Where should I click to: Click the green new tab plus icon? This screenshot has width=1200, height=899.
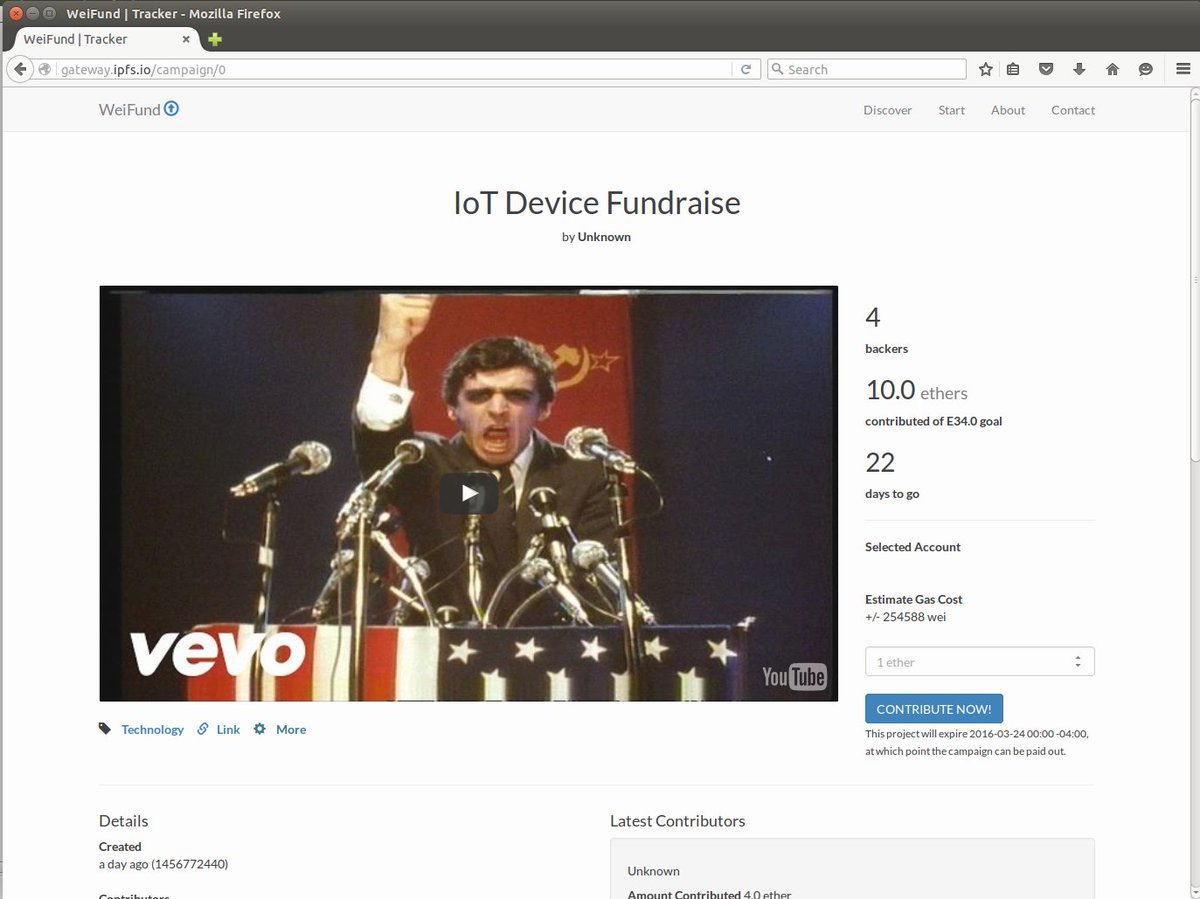215,39
